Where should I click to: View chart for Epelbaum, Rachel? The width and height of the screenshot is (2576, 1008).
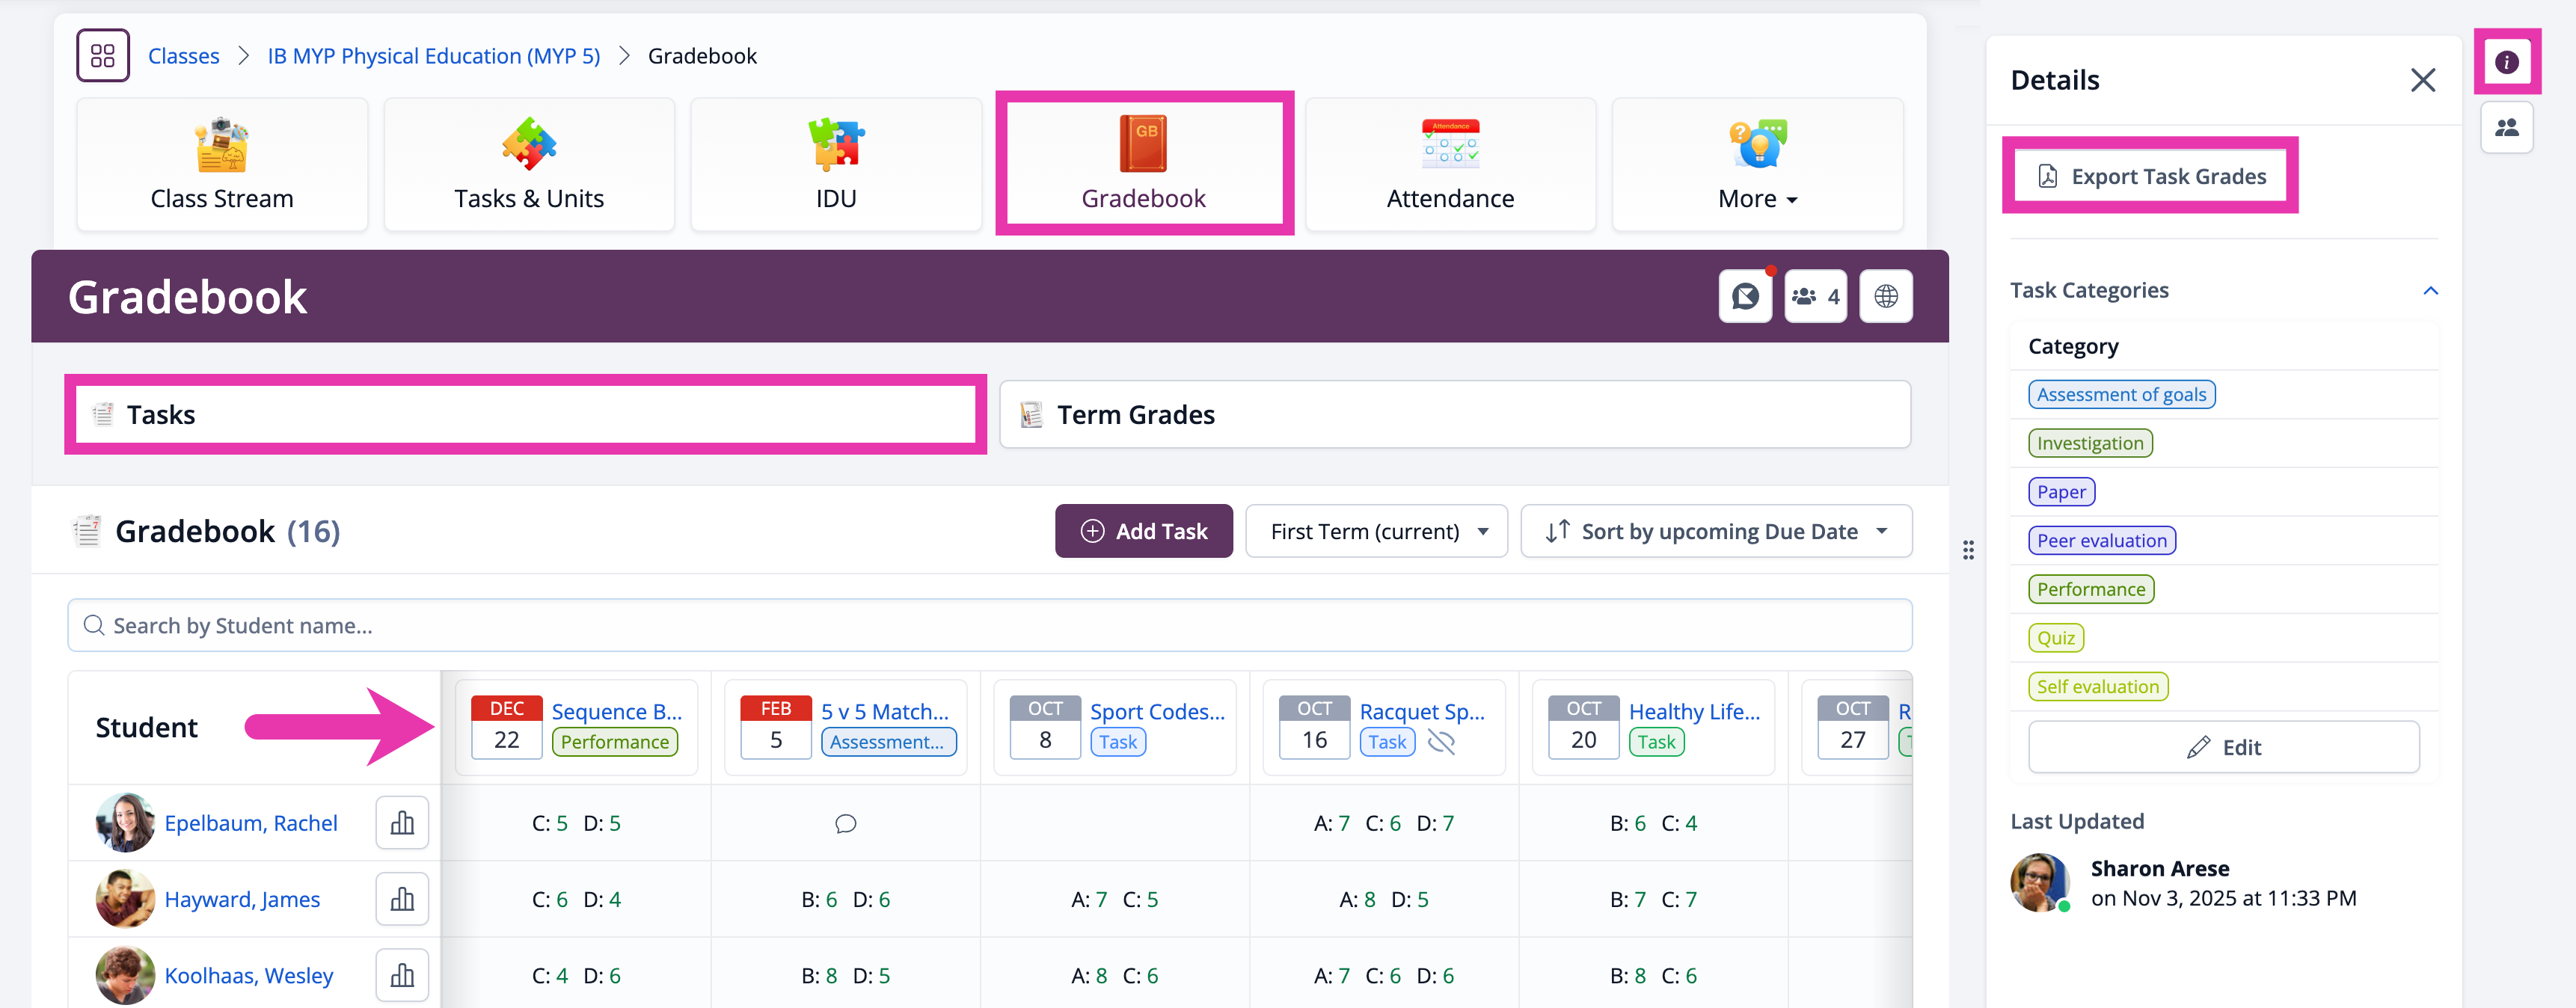tap(402, 823)
